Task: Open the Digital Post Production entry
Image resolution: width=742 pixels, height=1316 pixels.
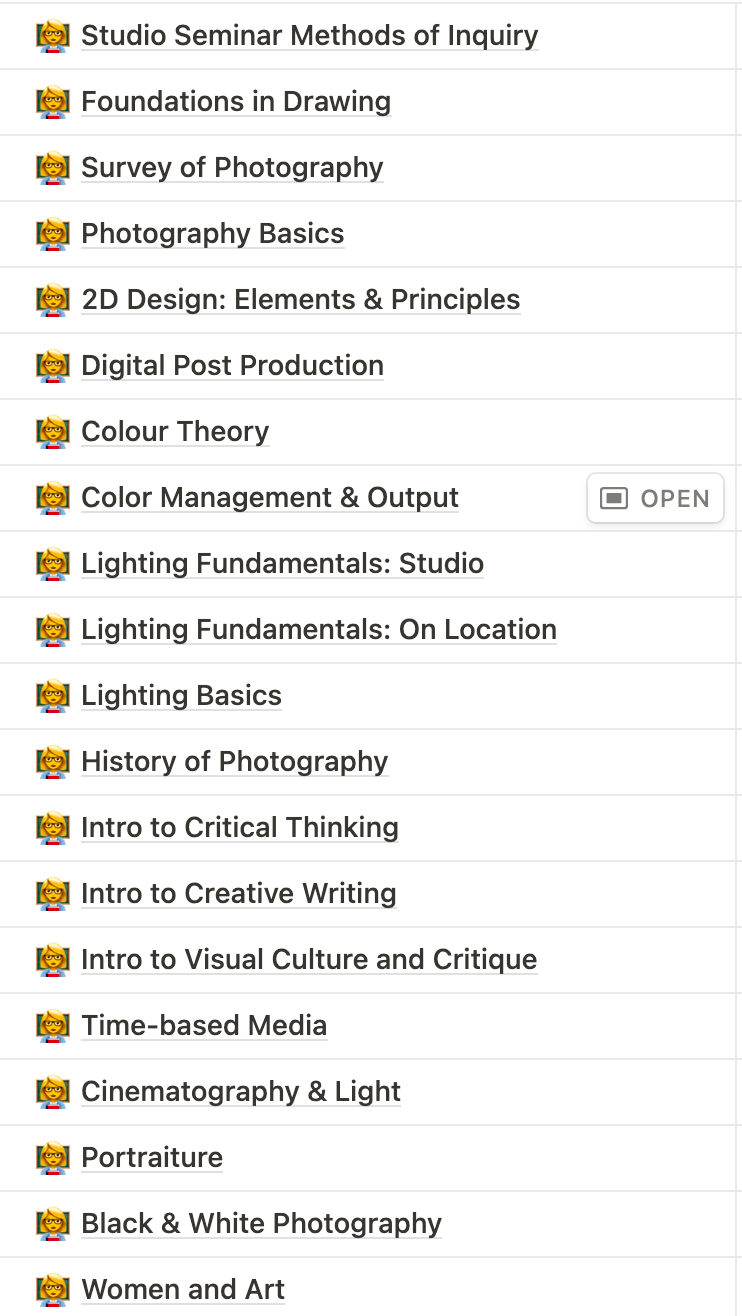Action: tap(233, 366)
